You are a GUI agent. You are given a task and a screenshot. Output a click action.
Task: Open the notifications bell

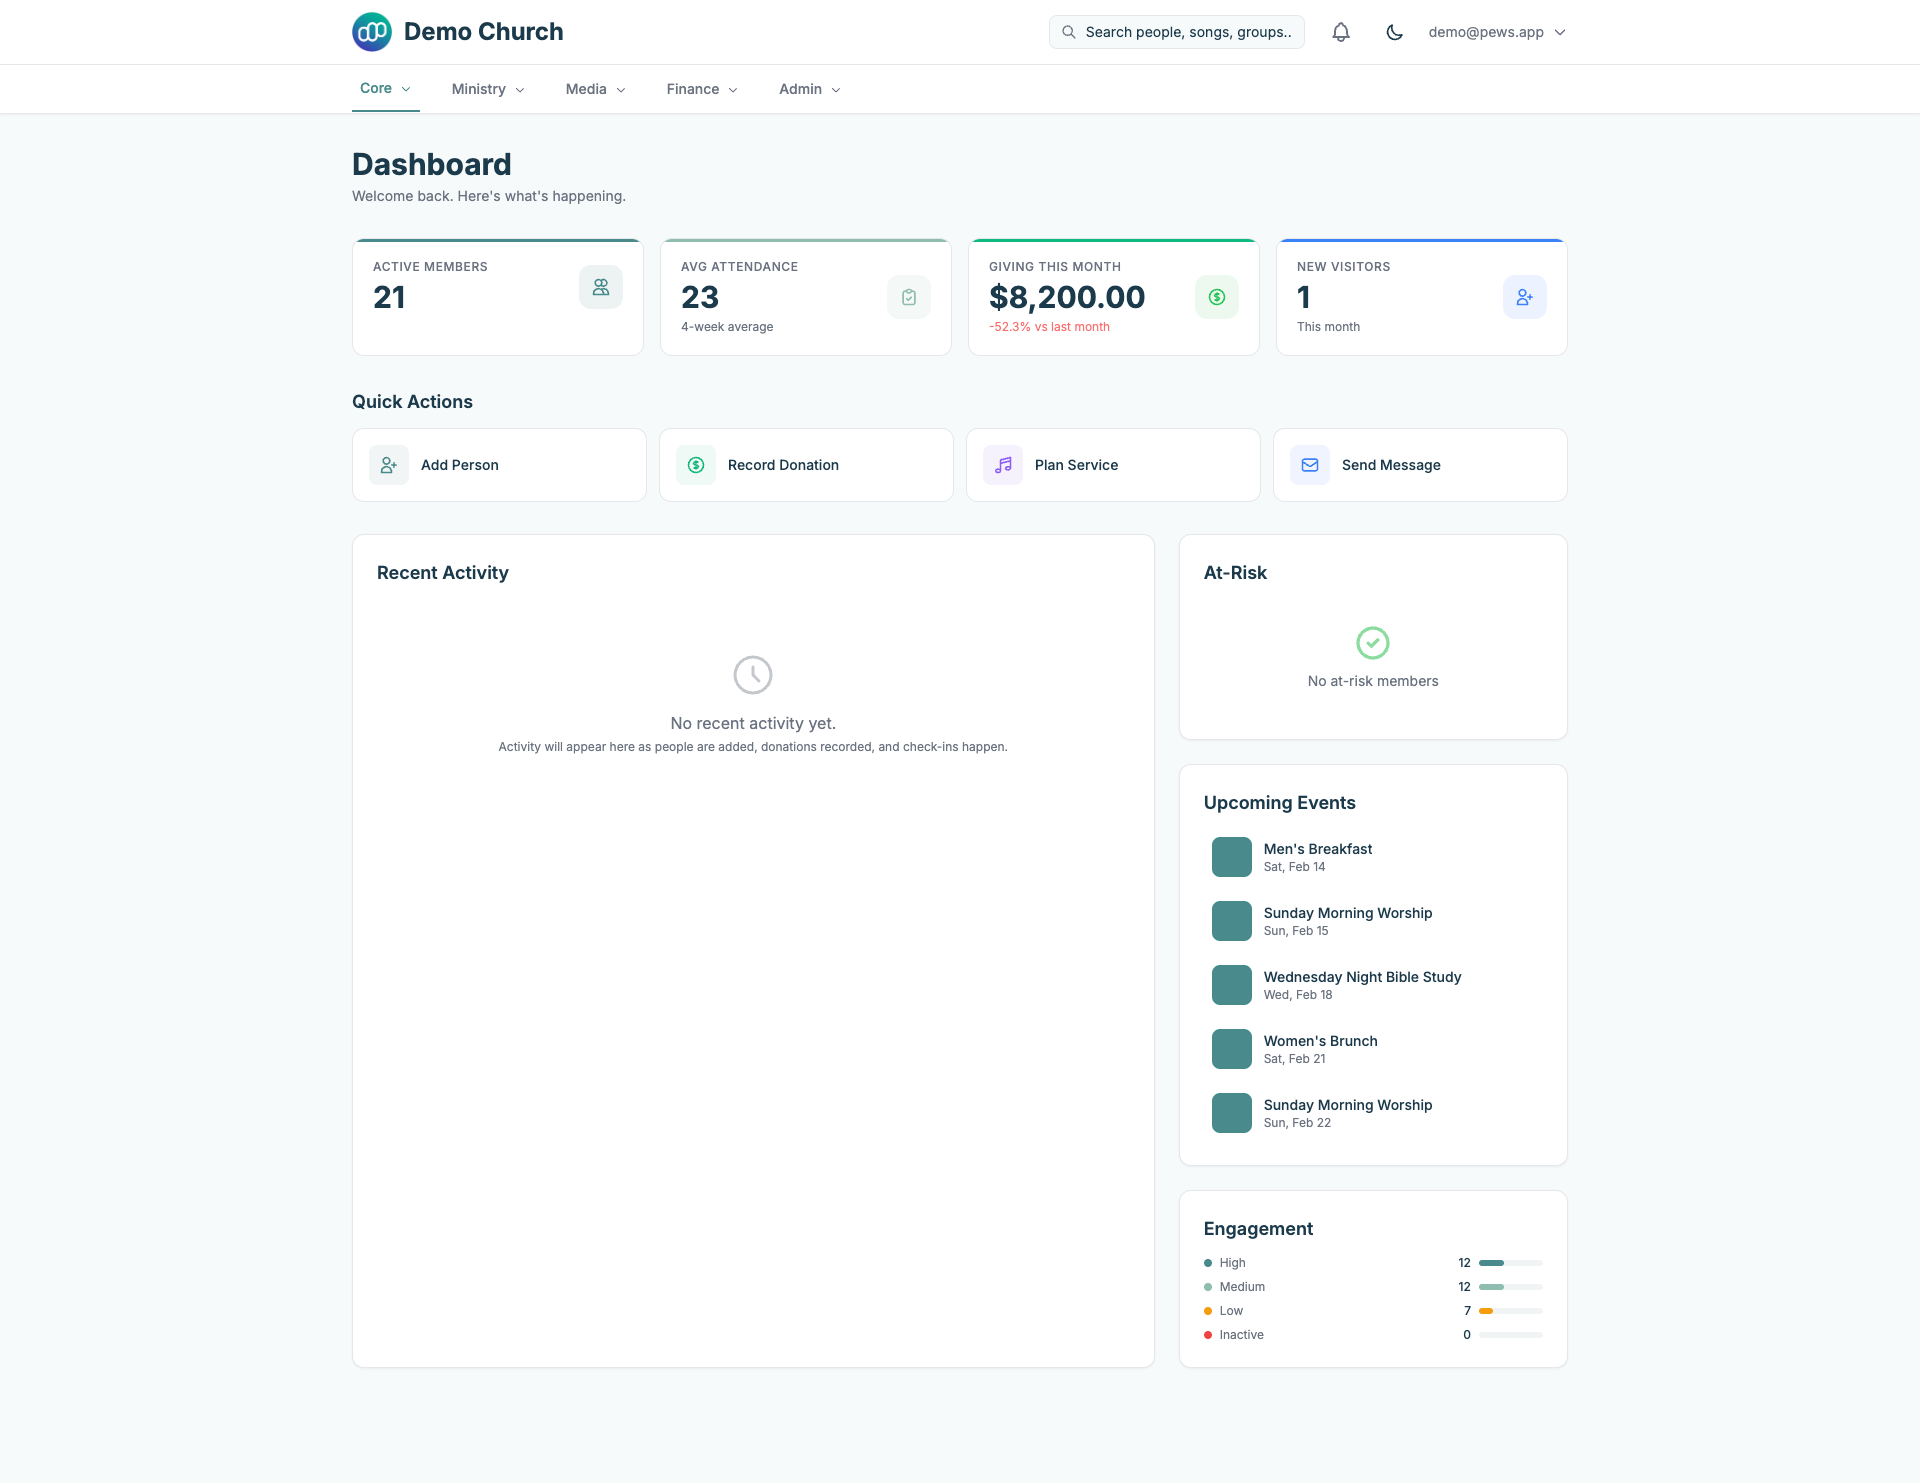point(1340,31)
